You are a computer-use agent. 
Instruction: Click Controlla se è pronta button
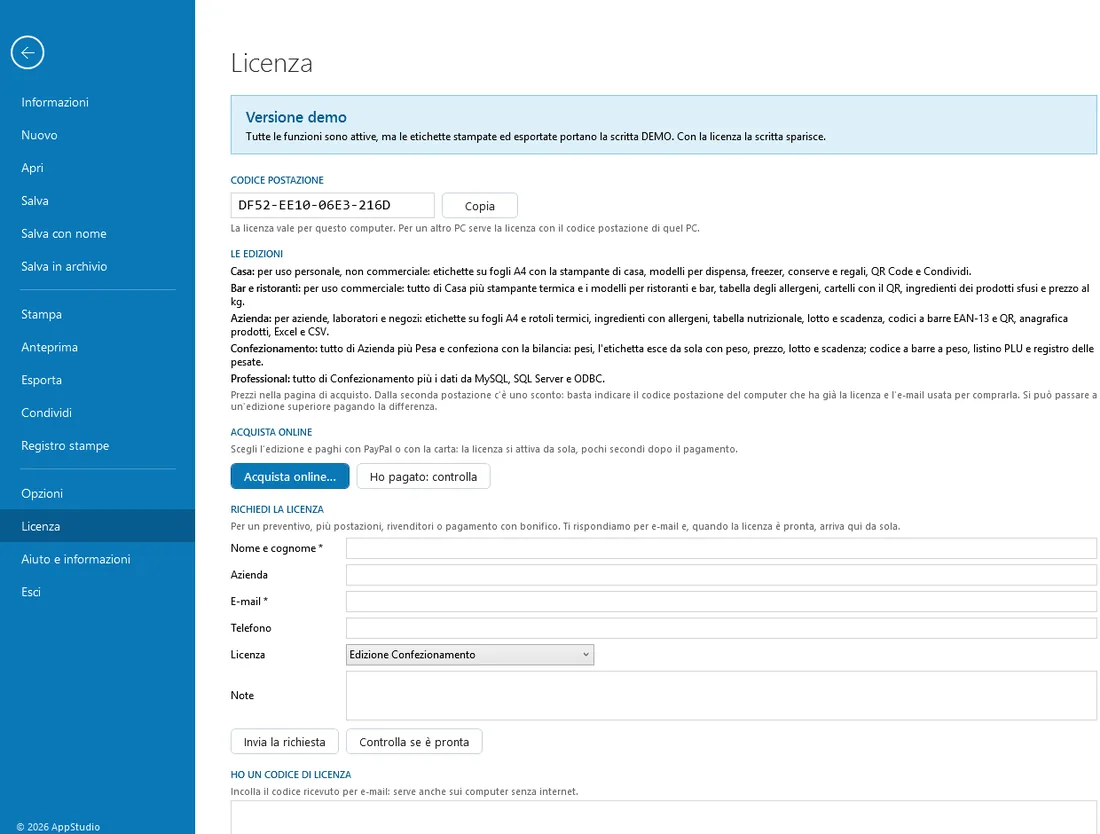pyautogui.click(x=414, y=742)
